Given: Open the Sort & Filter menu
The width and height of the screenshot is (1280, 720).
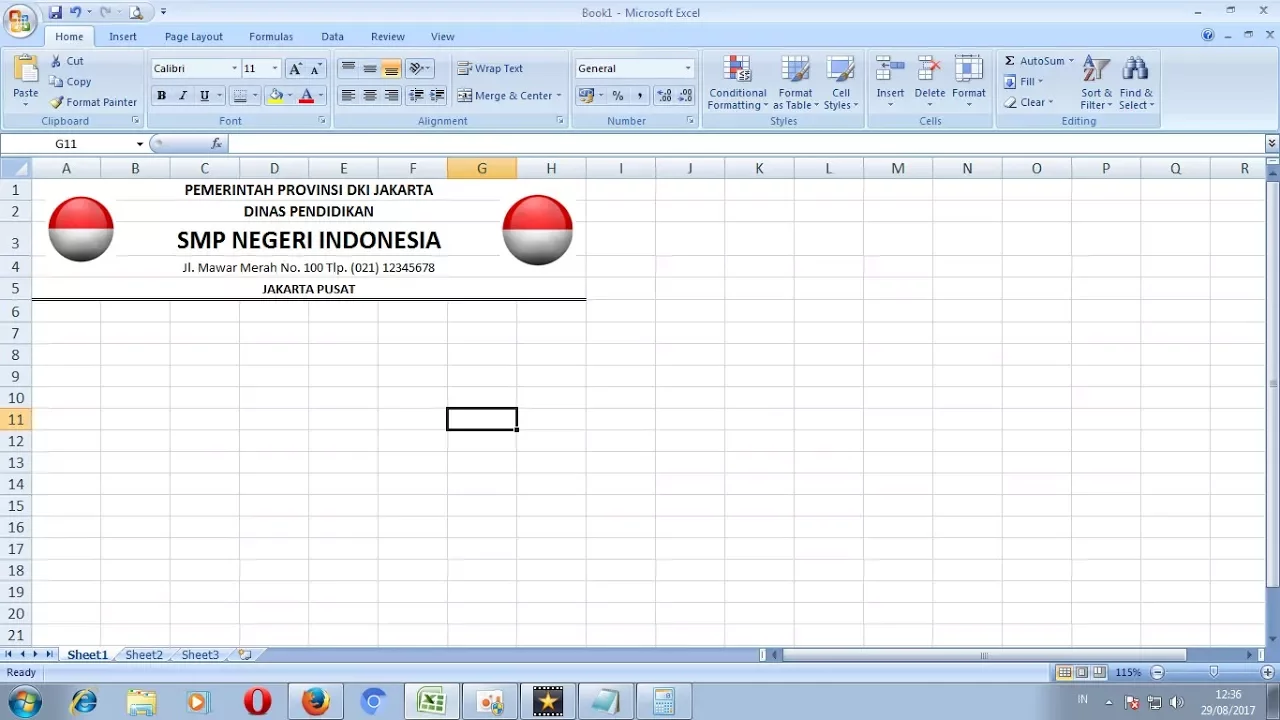Looking at the screenshot, I should 1096,83.
